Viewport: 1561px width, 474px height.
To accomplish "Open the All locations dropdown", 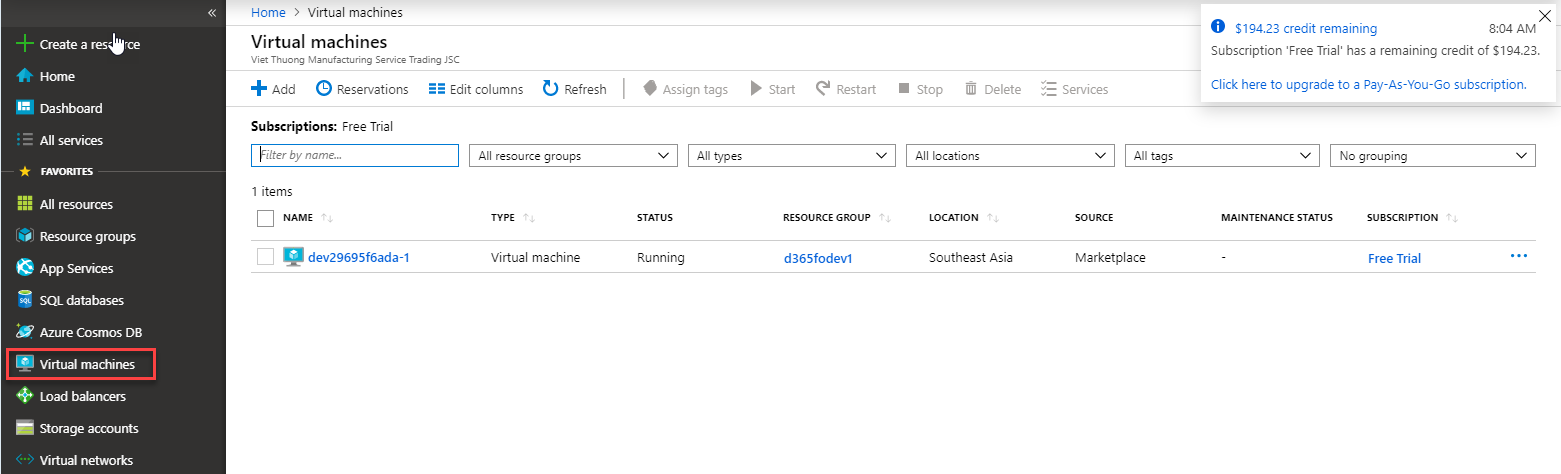I will pos(1009,156).
